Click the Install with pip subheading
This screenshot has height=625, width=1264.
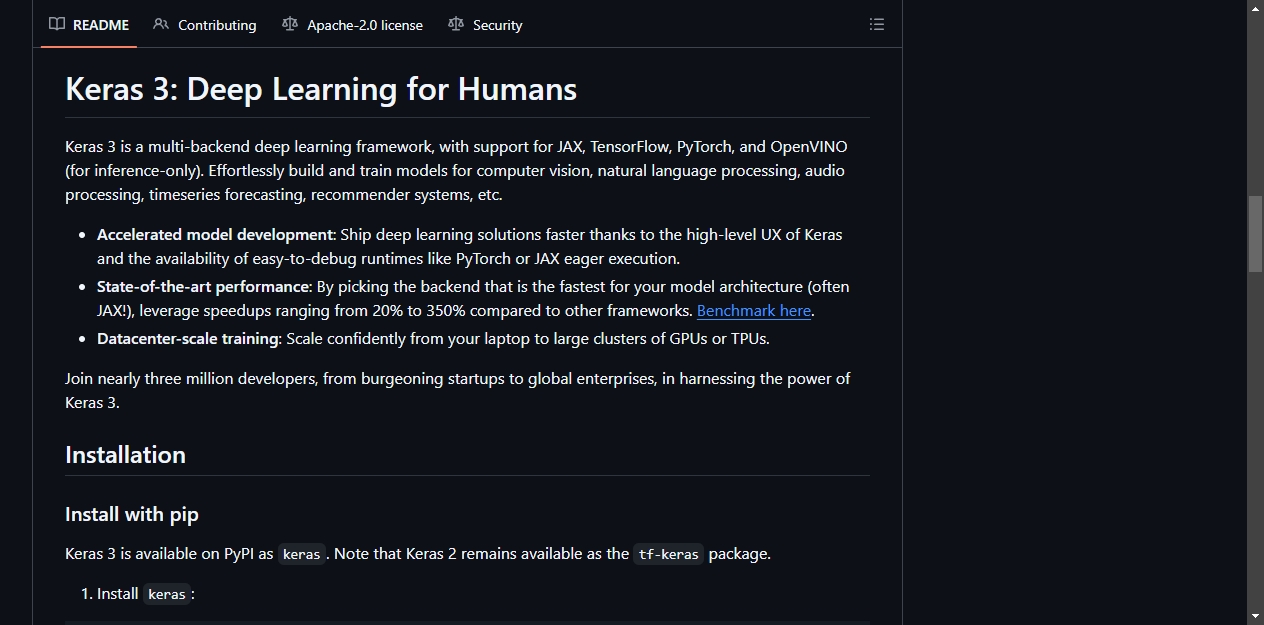pyautogui.click(x=132, y=514)
